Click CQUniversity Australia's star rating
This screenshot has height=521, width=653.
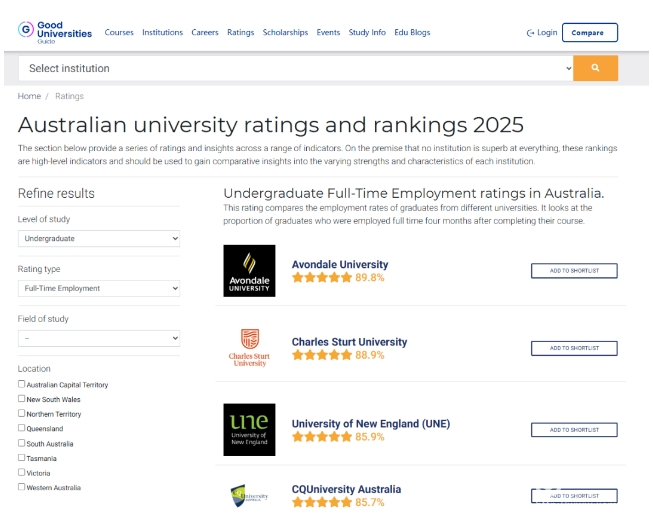coord(322,502)
